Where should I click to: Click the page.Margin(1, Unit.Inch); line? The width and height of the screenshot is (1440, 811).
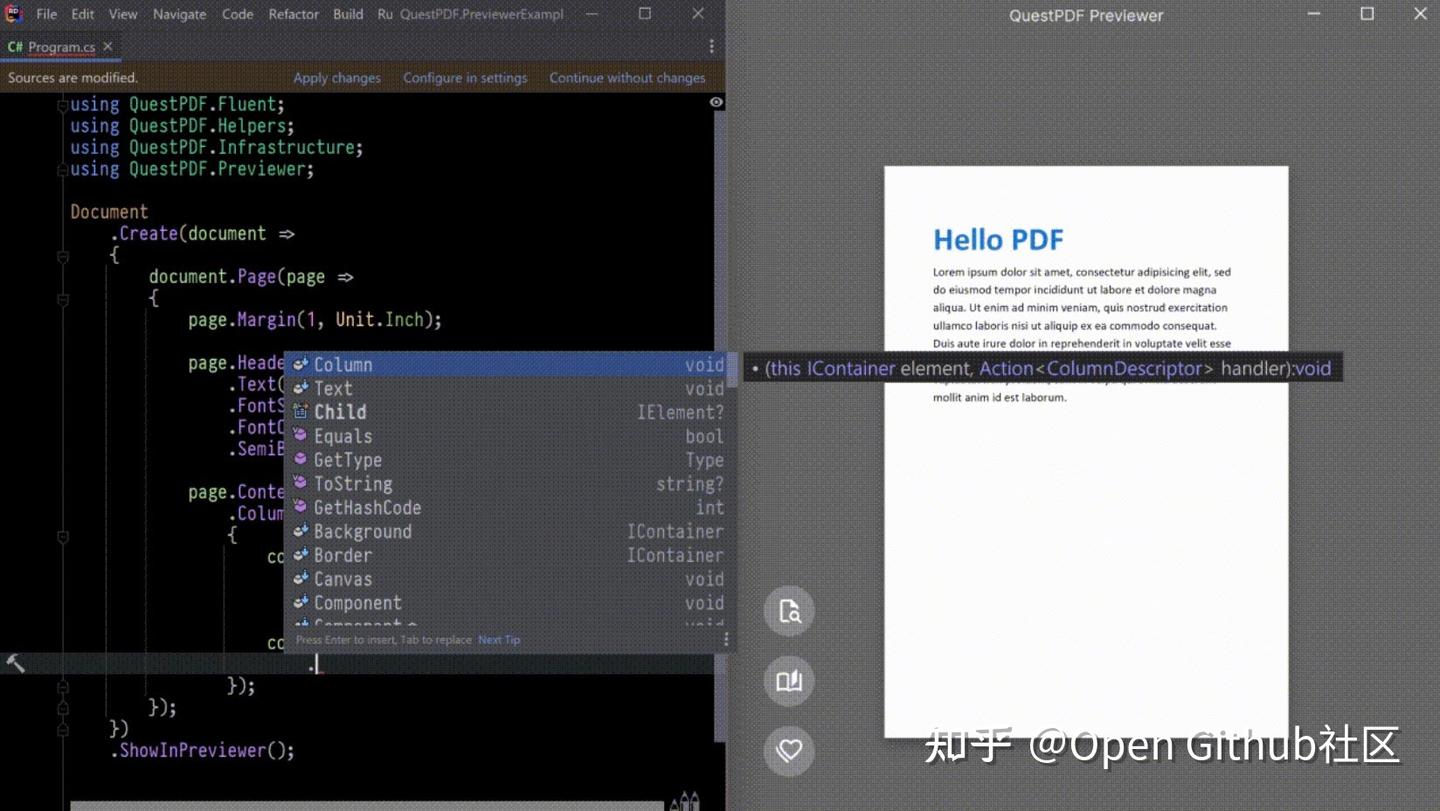pos(315,320)
